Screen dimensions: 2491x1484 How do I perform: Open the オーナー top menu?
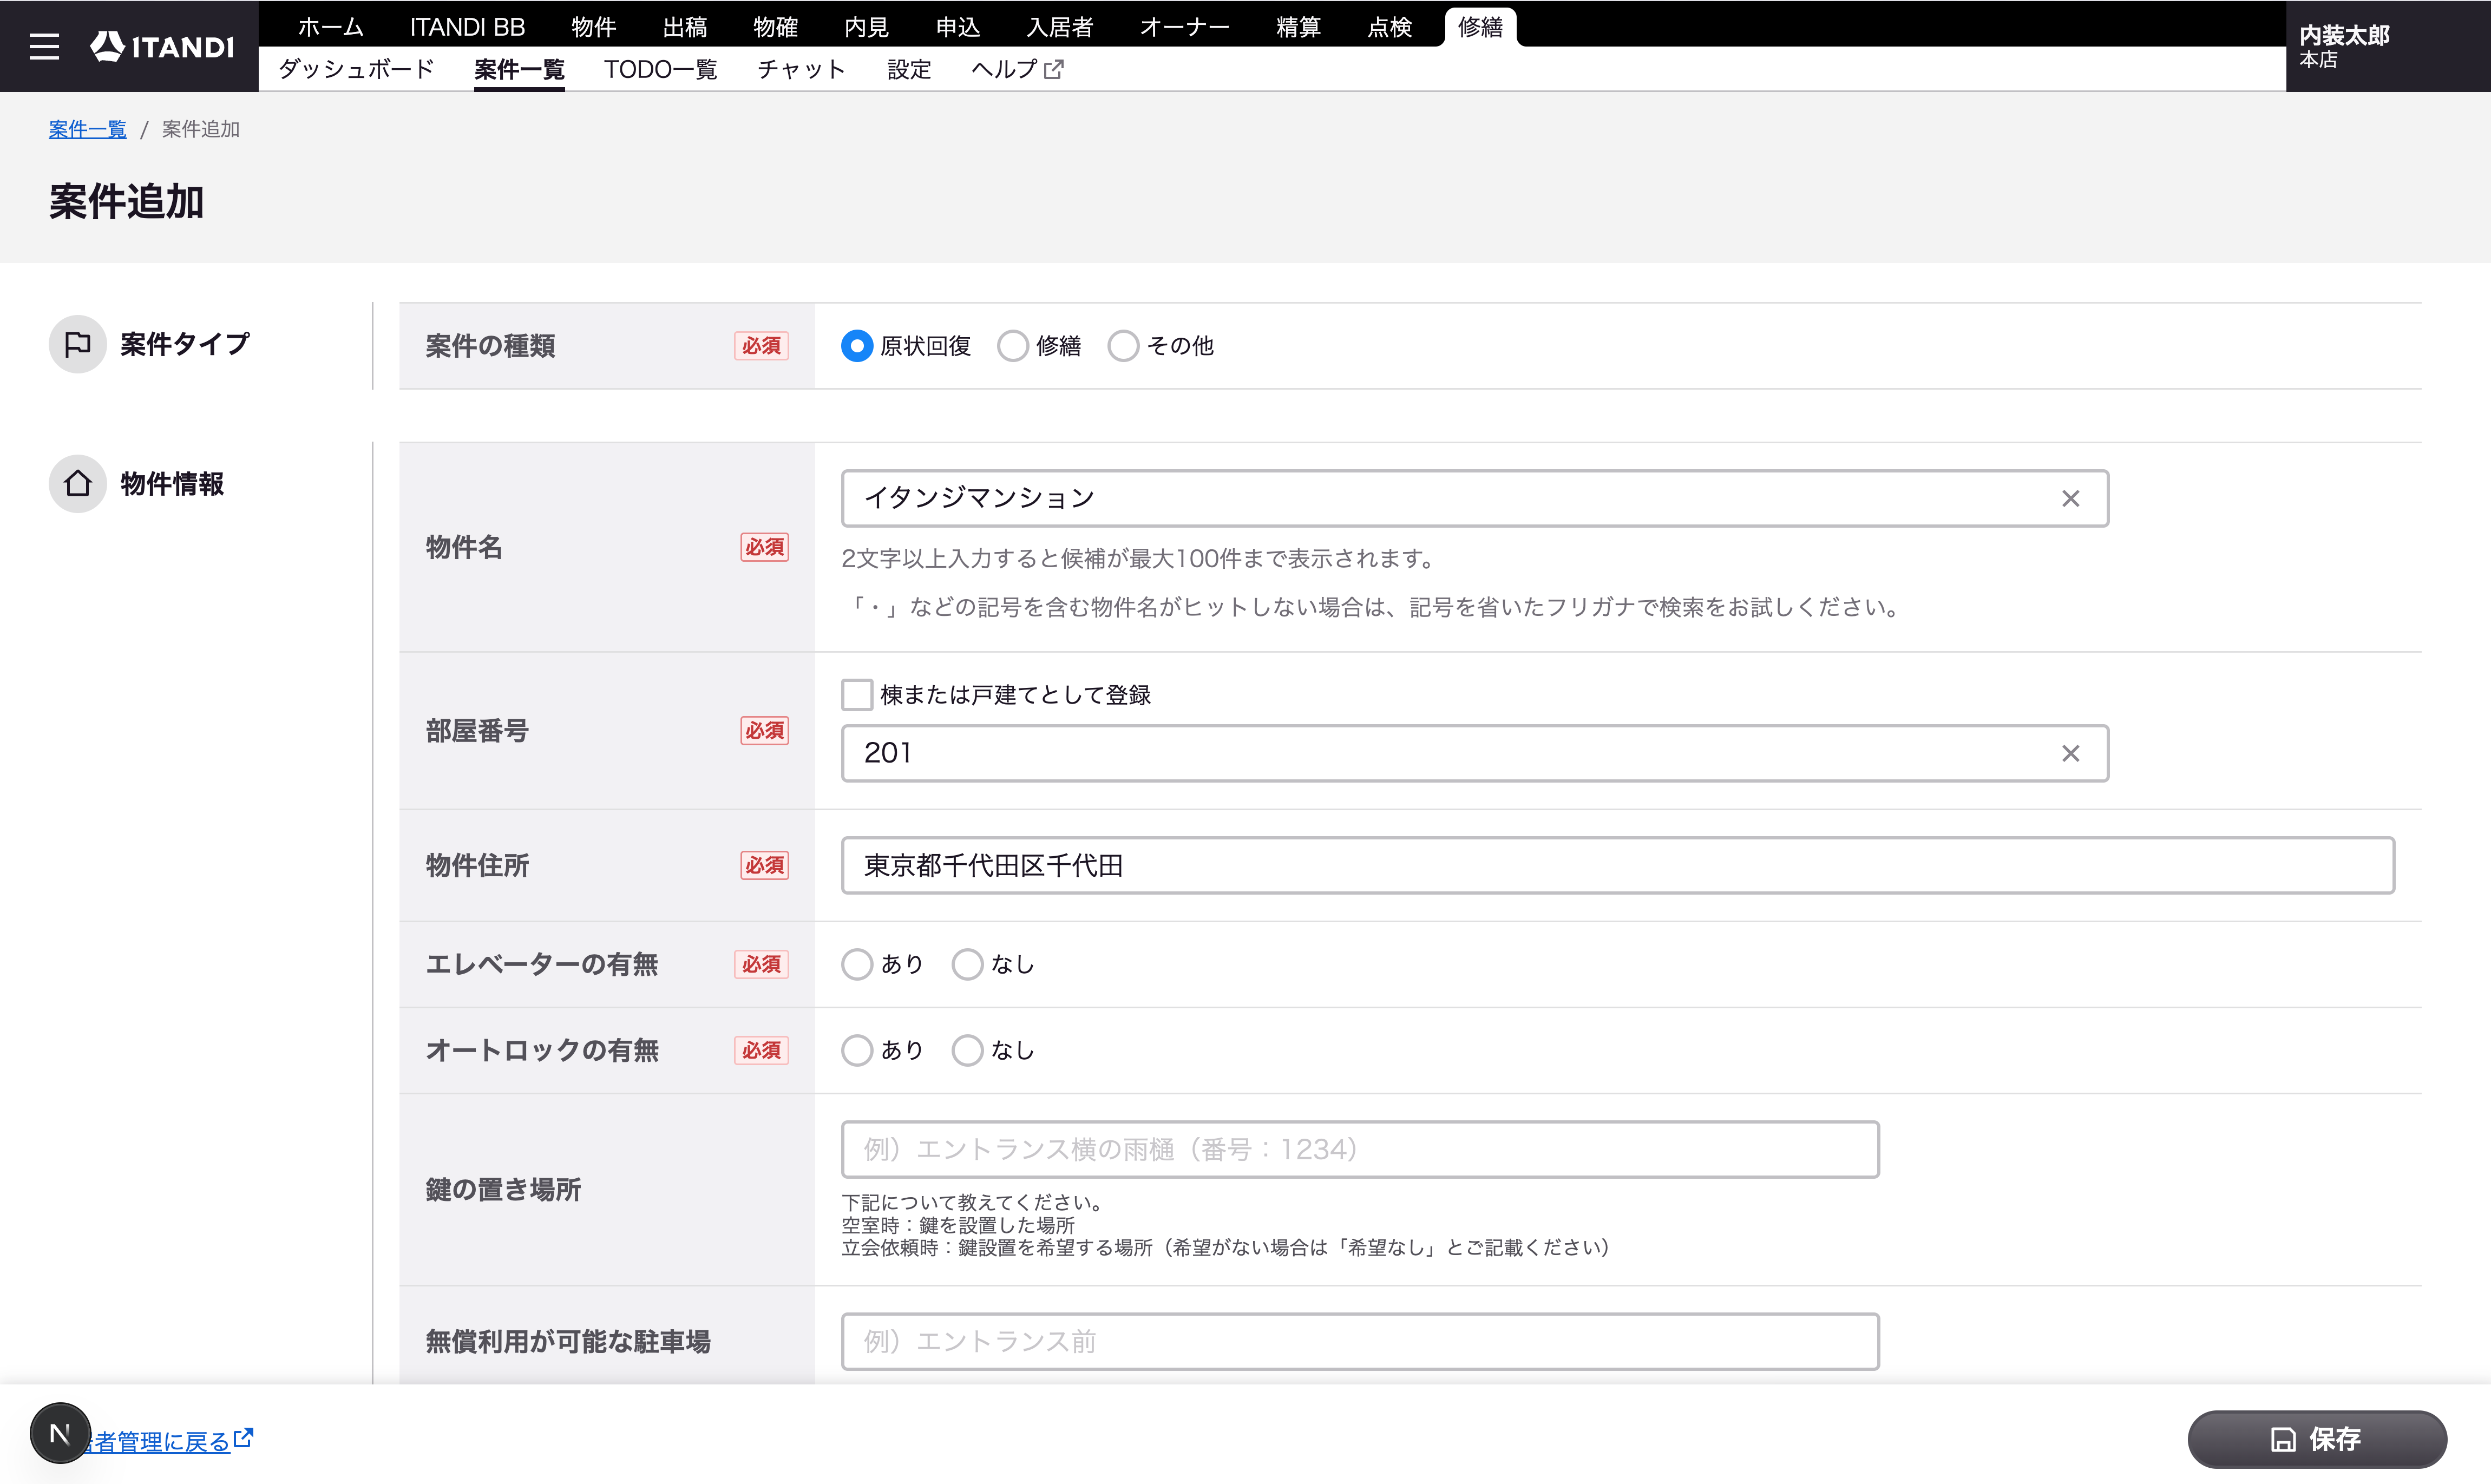tap(1185, 27)
